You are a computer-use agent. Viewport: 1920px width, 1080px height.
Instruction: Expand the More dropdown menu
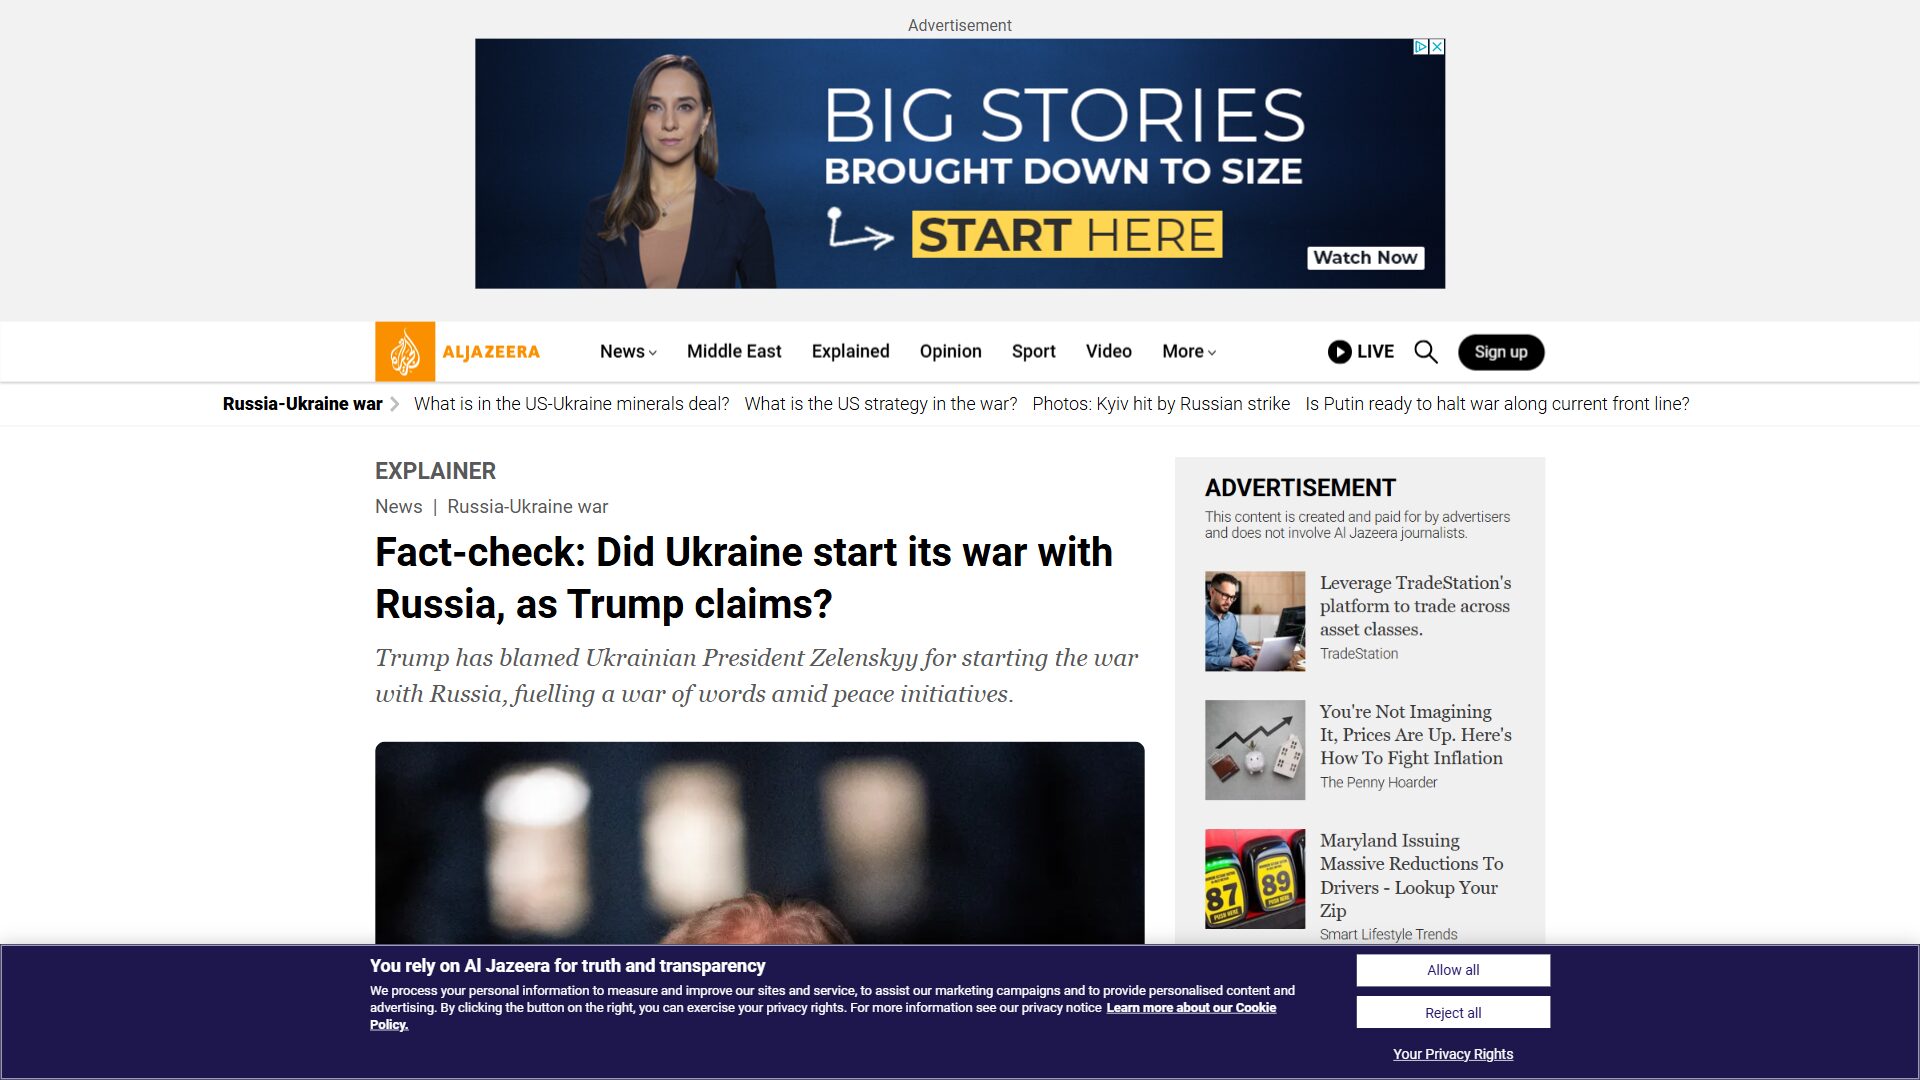click(x=1189, y=352)
